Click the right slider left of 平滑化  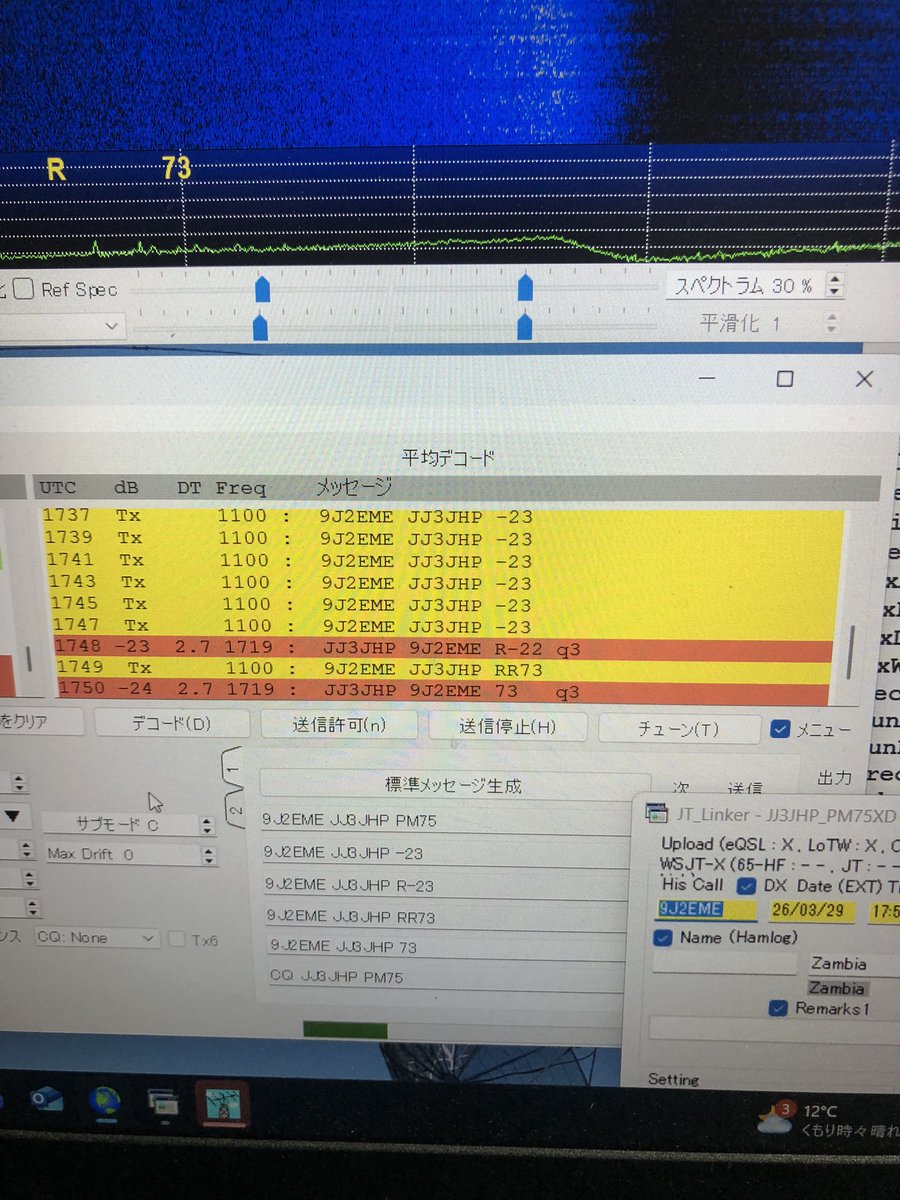coord(524,326)
